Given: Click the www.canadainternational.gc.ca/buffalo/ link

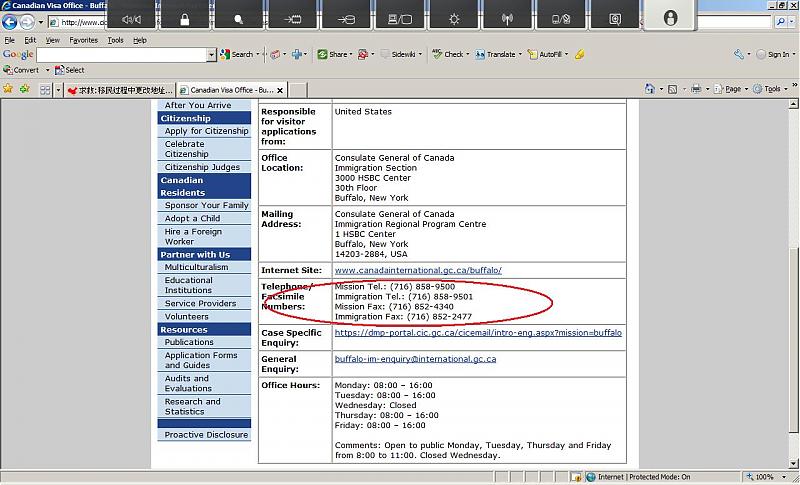Looking at the screenshot, I should (x=418, y=270).
